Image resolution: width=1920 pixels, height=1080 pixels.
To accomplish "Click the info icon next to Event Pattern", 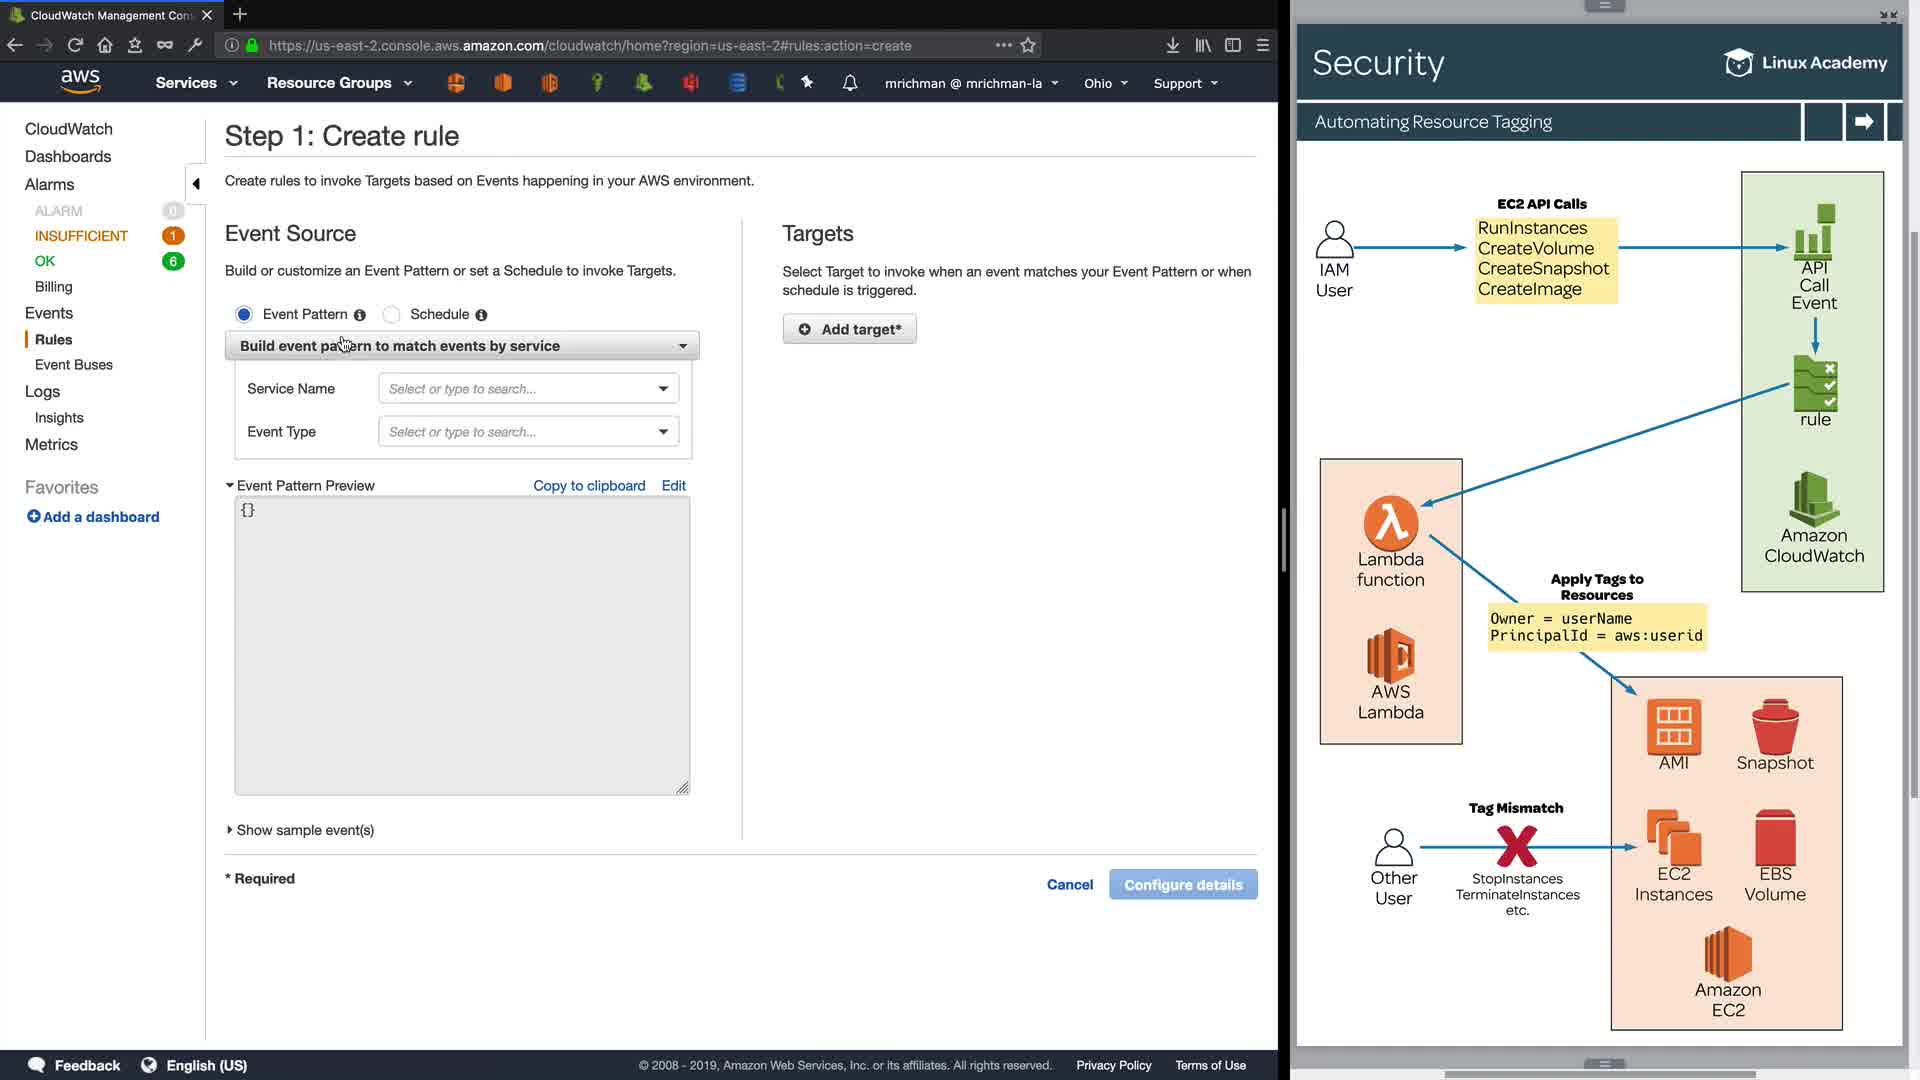I will click(x=360, y=315).
